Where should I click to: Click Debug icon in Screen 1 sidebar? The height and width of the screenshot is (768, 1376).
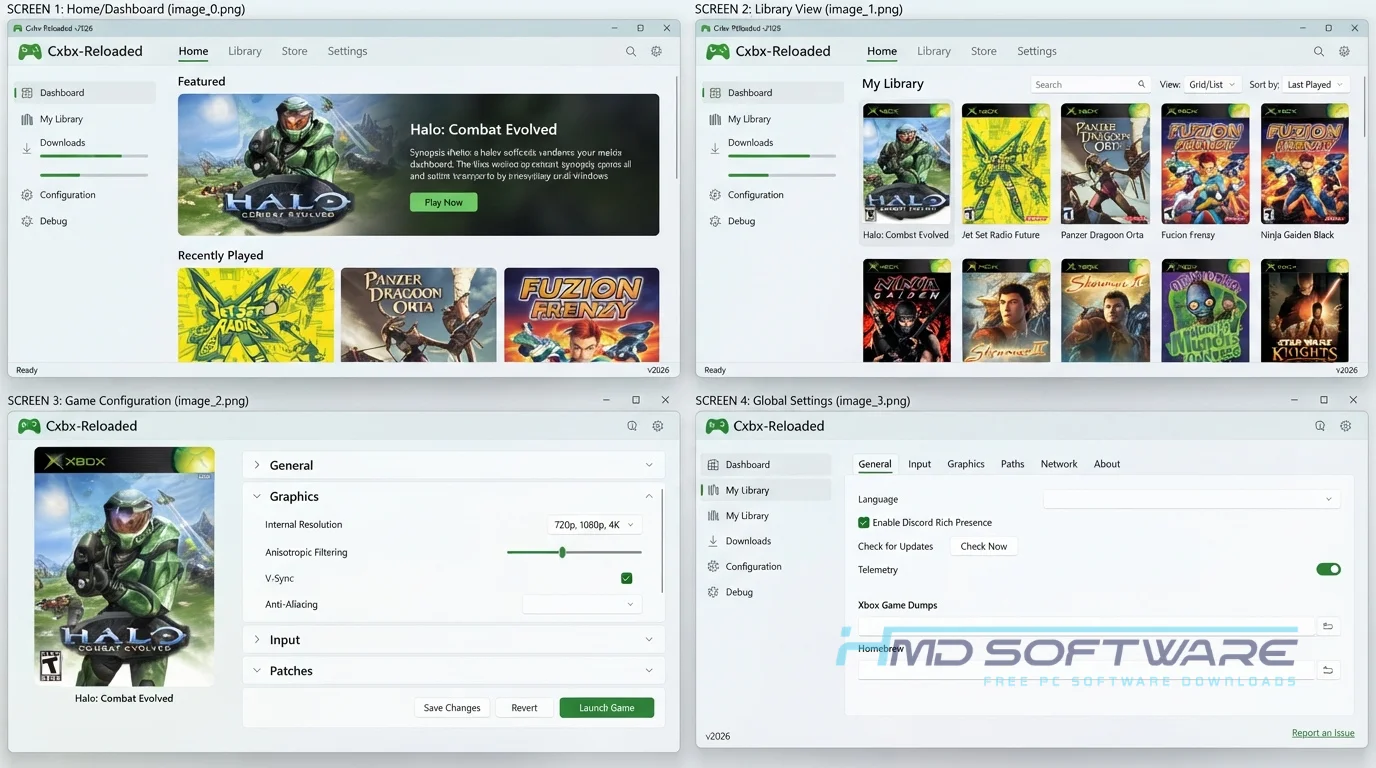coord(27,221)
